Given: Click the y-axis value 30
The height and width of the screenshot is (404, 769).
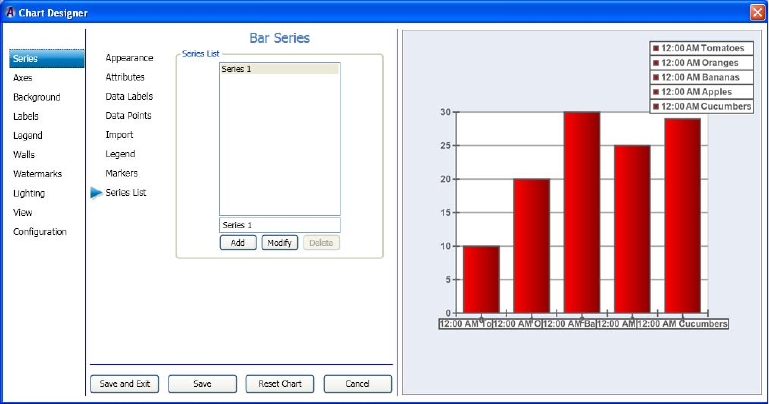Looking at the screenshot, I should (445, 112).
